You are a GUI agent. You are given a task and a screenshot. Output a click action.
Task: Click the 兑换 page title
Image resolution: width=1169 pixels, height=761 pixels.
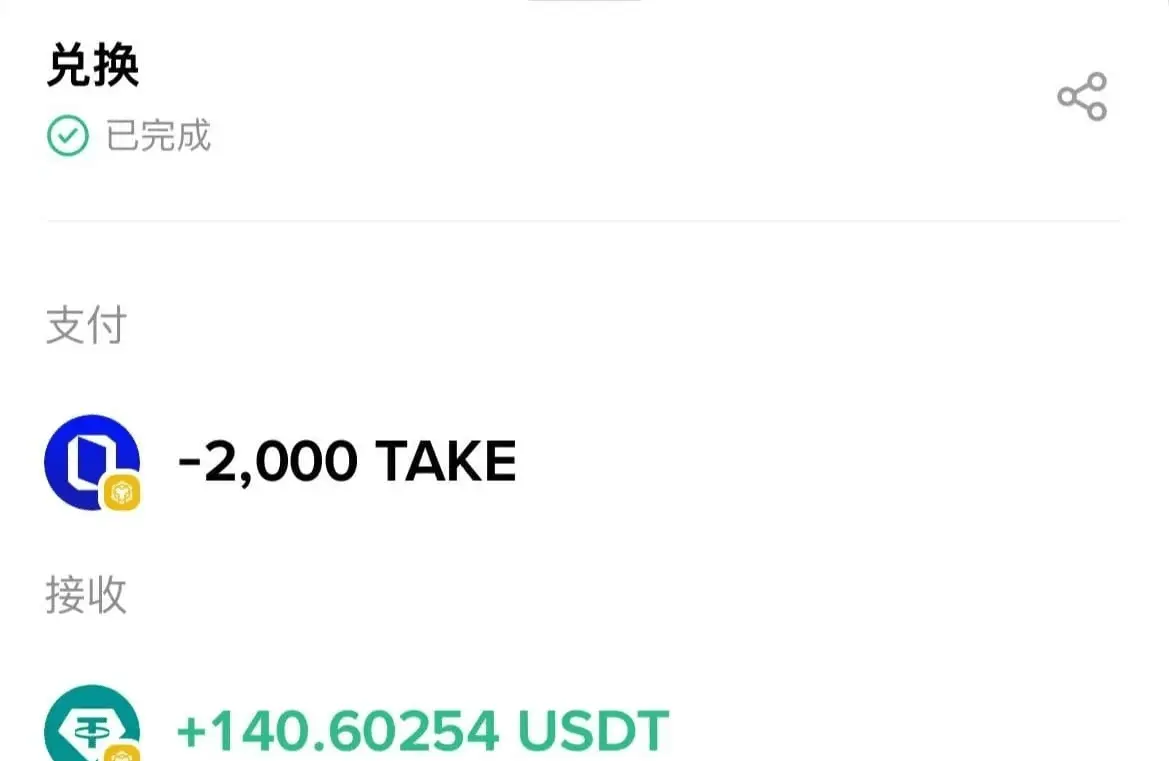(93, 66)
